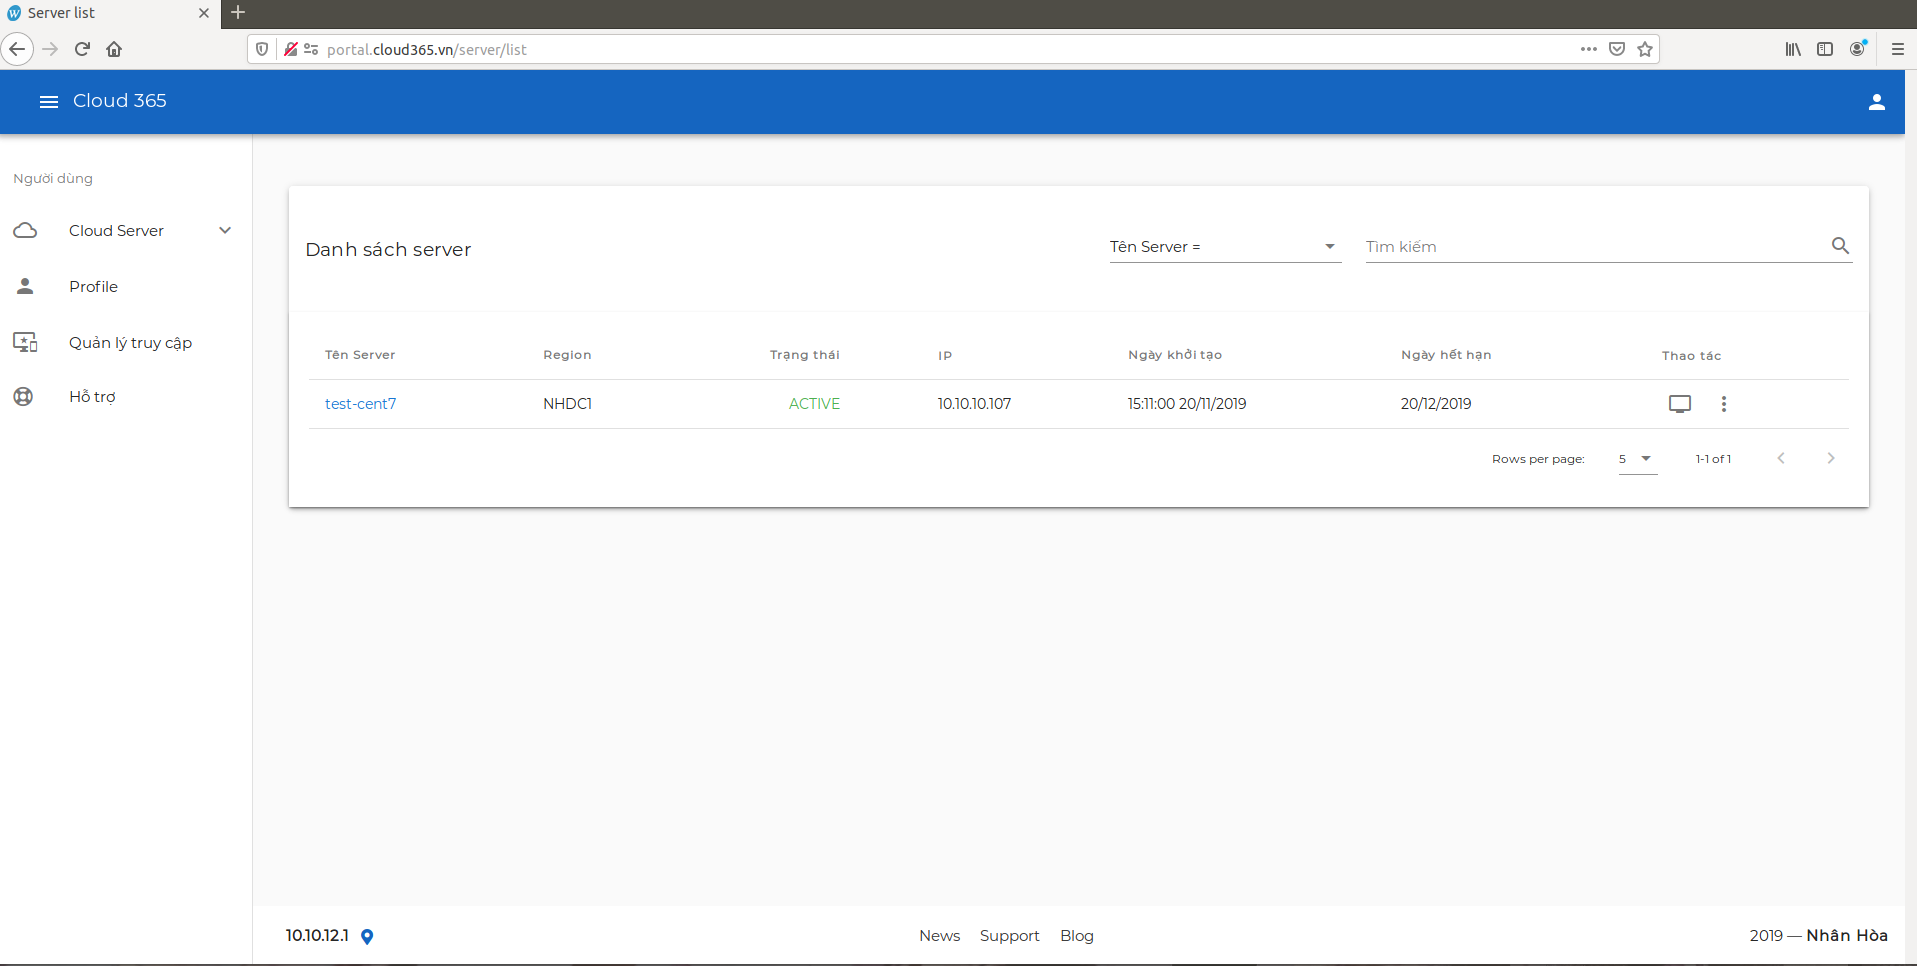Viewport: 1917px width, 966px height.
Task: Open the hamburger menu next to Cloud 365
Action: [49, 101]
